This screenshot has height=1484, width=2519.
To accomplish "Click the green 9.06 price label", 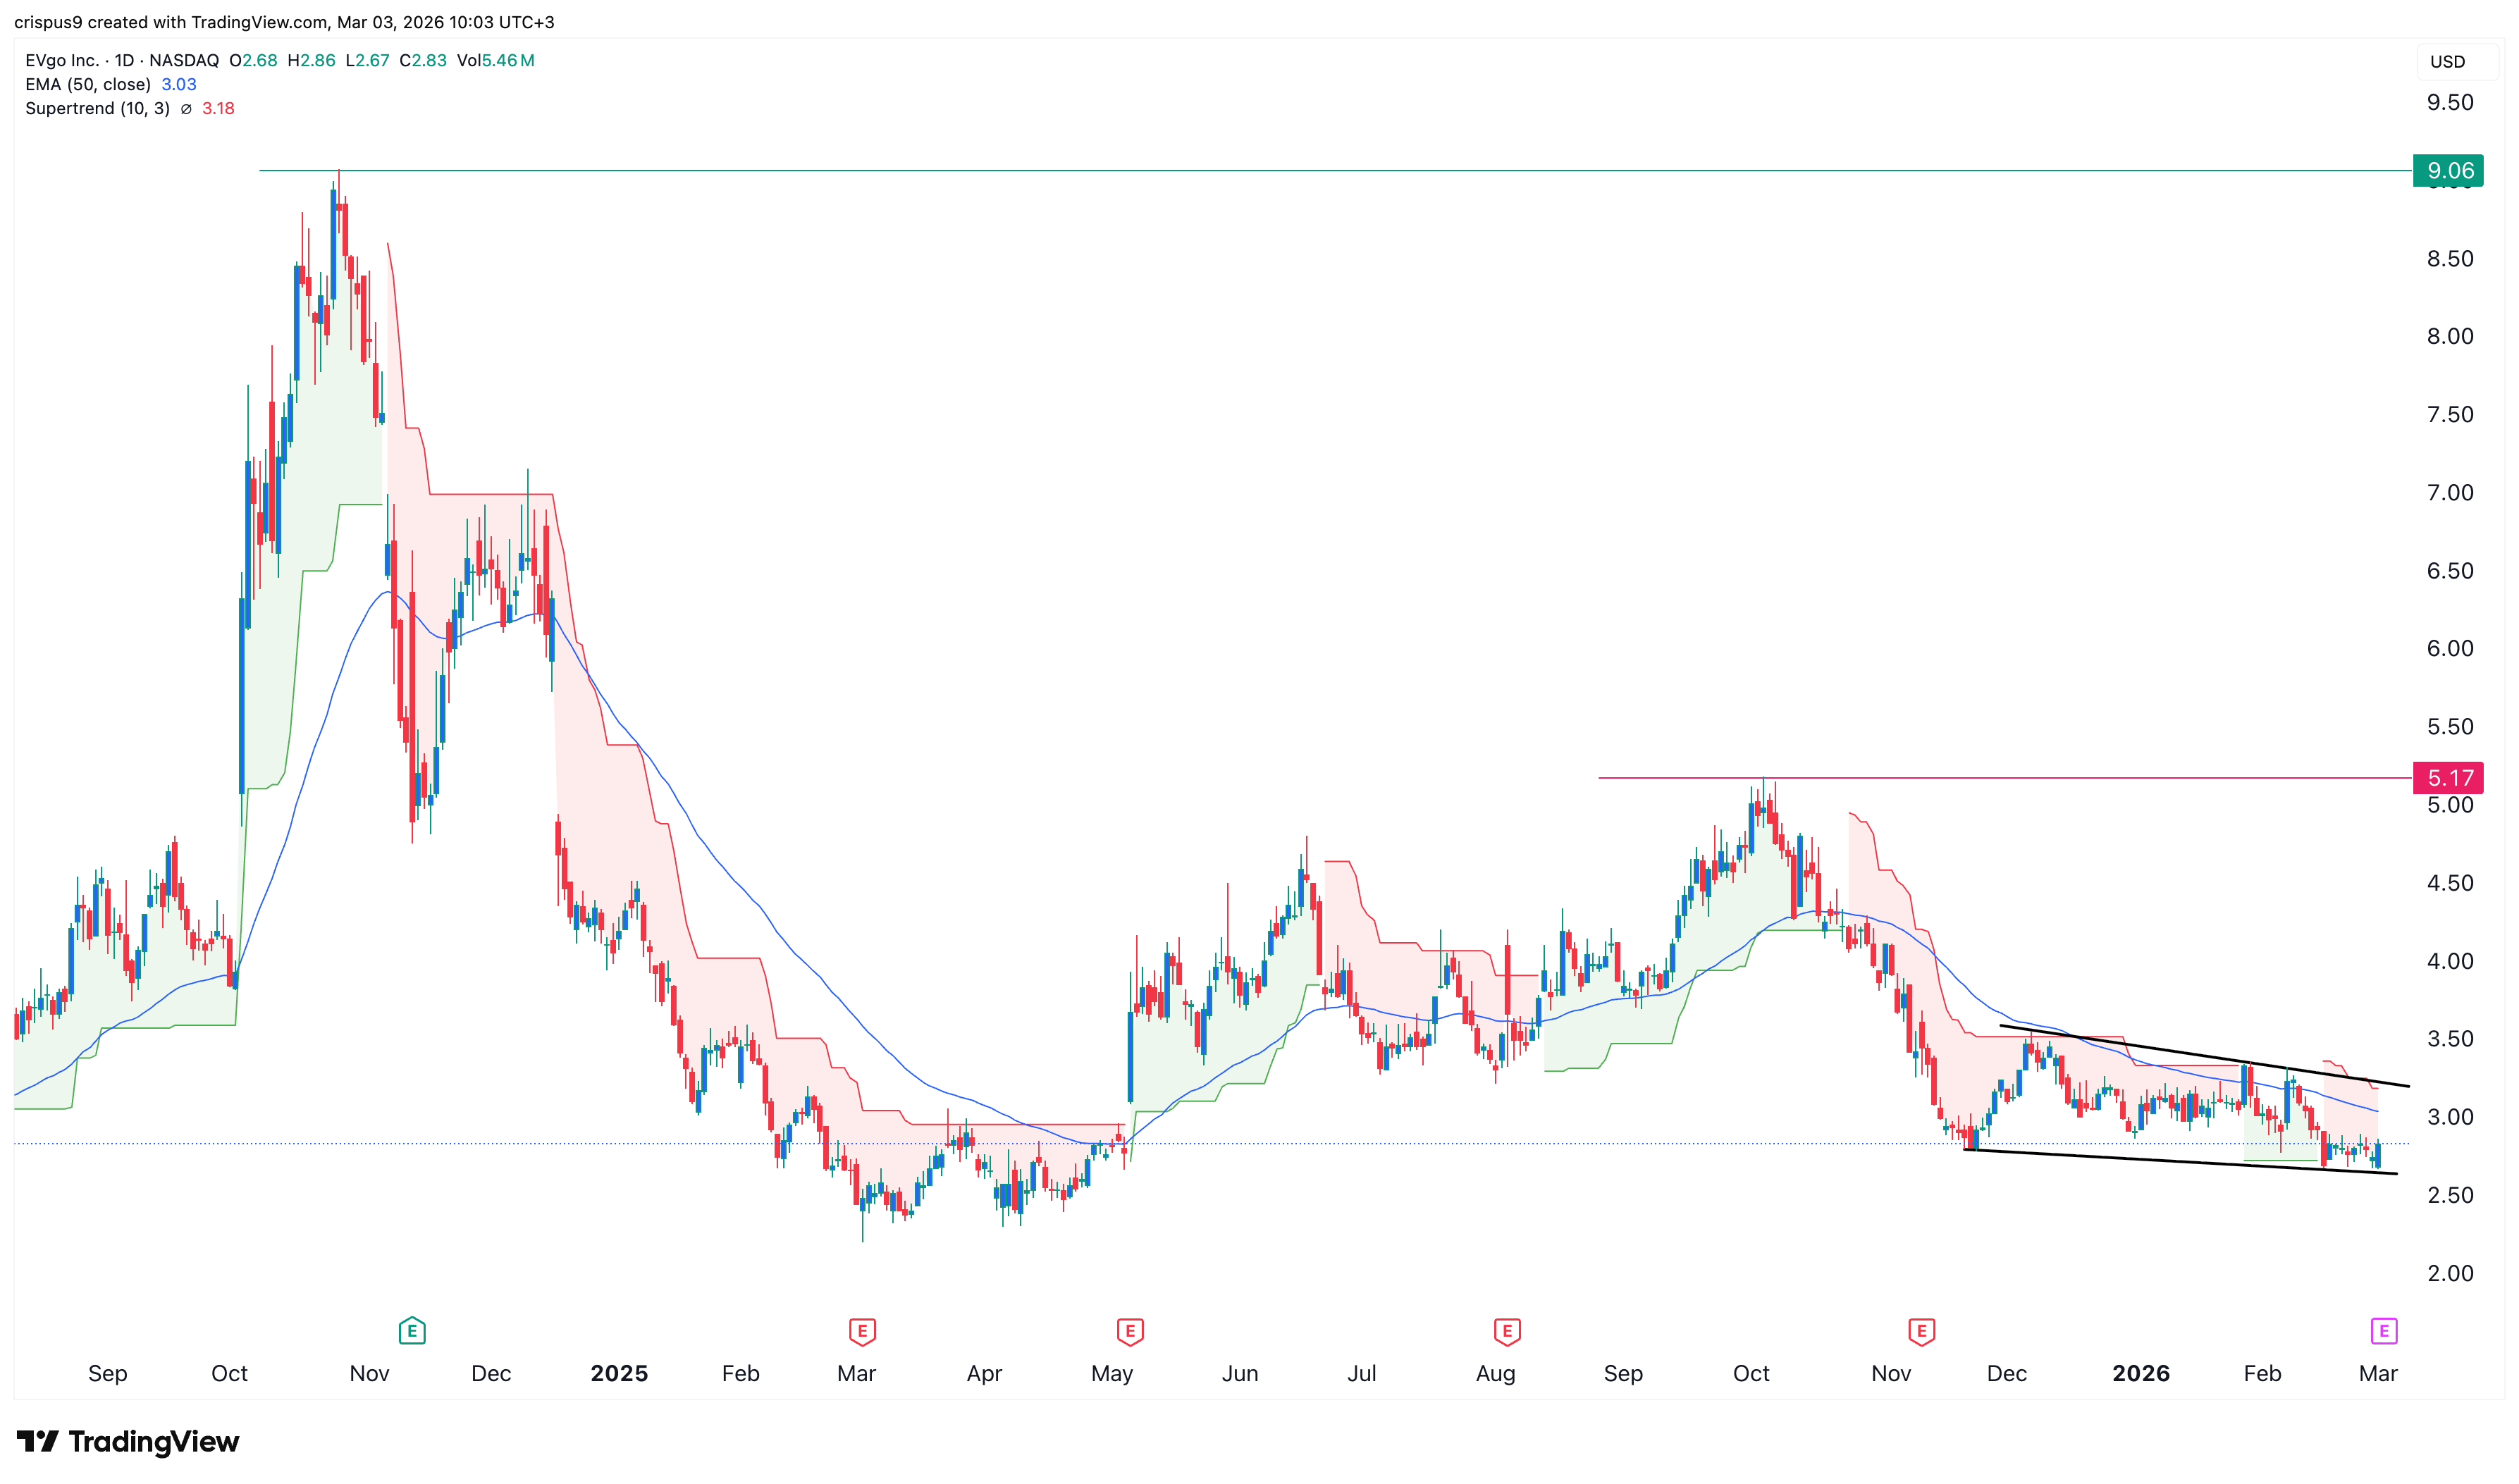I will coord(2449,171).
